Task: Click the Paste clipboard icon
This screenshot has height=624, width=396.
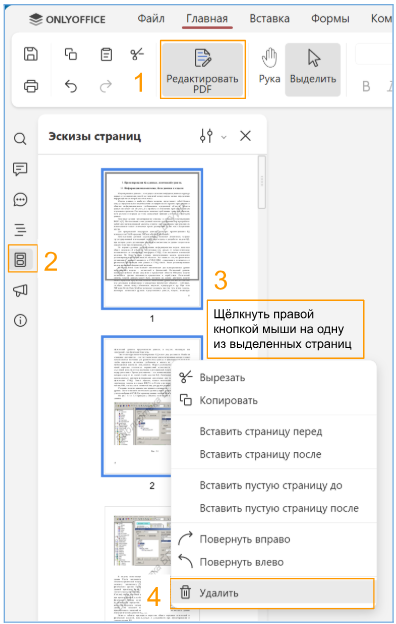Action: coord(106,54)
